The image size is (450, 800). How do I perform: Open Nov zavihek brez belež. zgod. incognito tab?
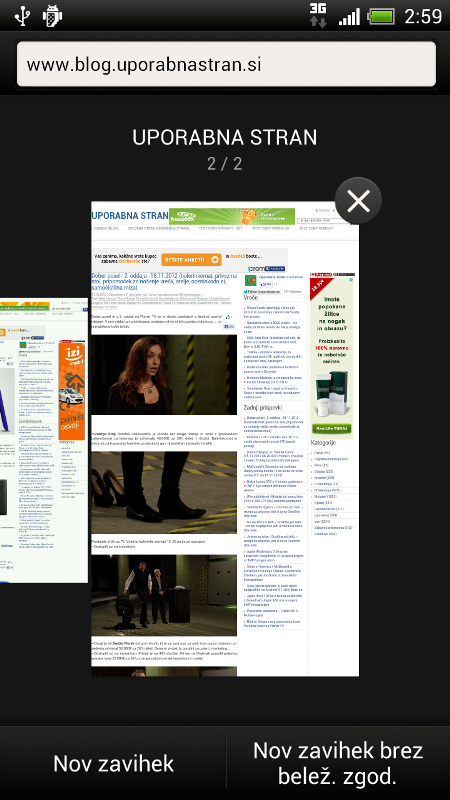338,763
